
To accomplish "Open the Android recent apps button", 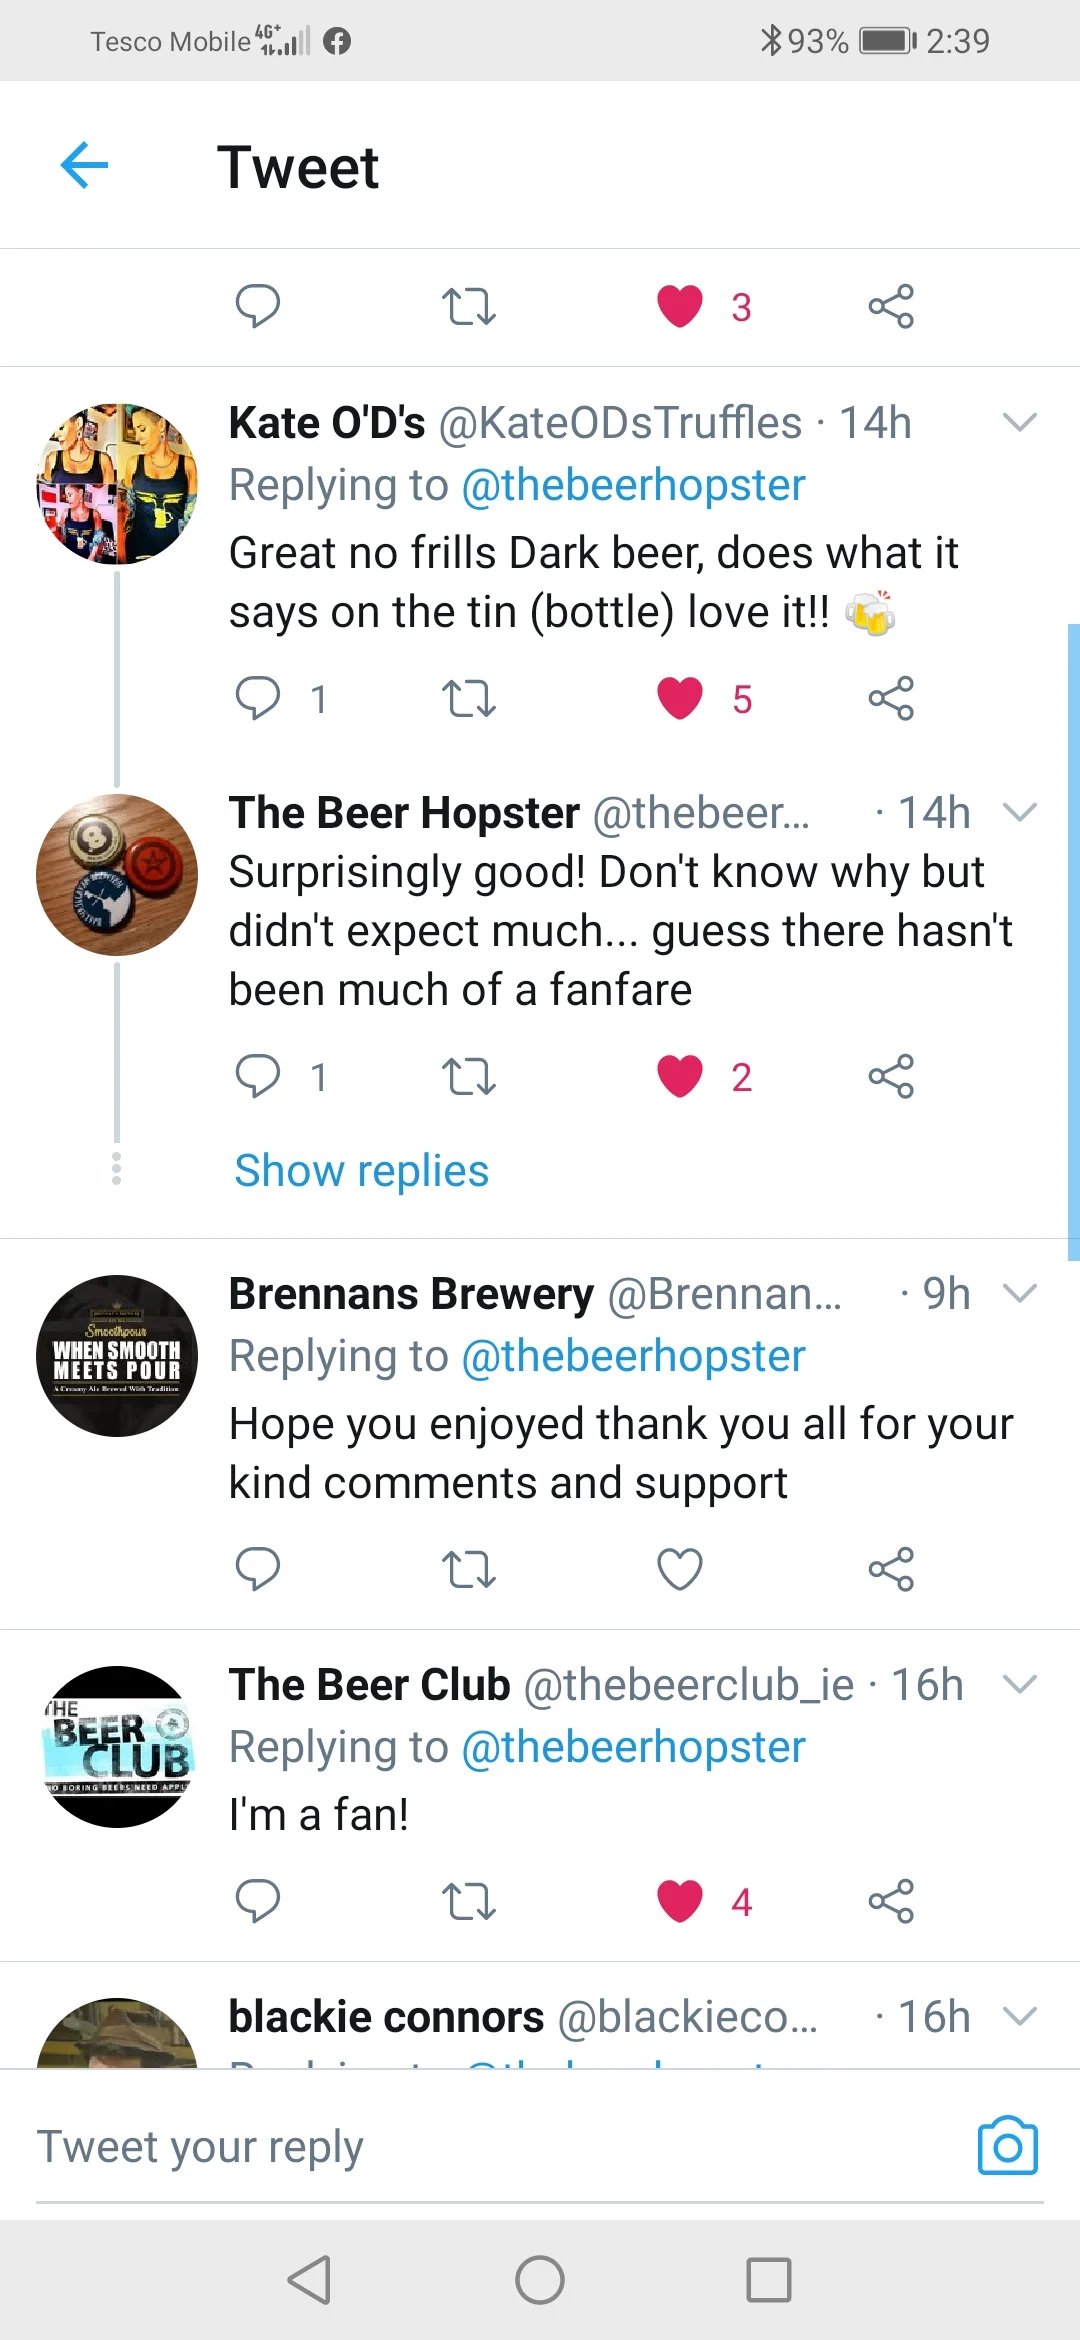I will [x=769, y=2280].
